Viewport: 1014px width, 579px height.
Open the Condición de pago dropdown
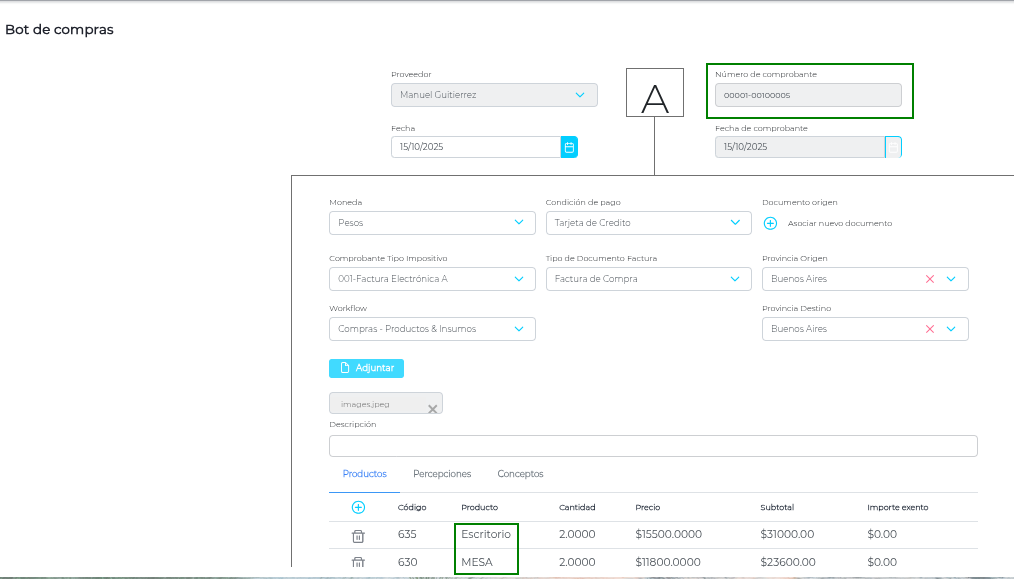[x=649, y=223]
